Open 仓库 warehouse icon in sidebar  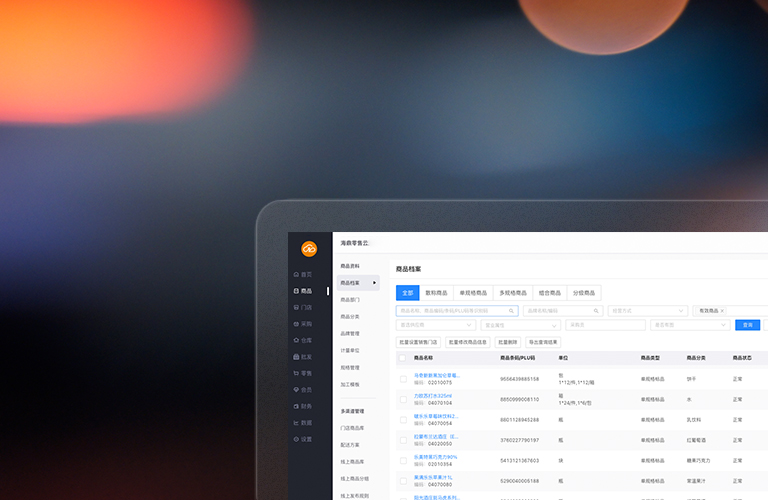click(296, 340)
